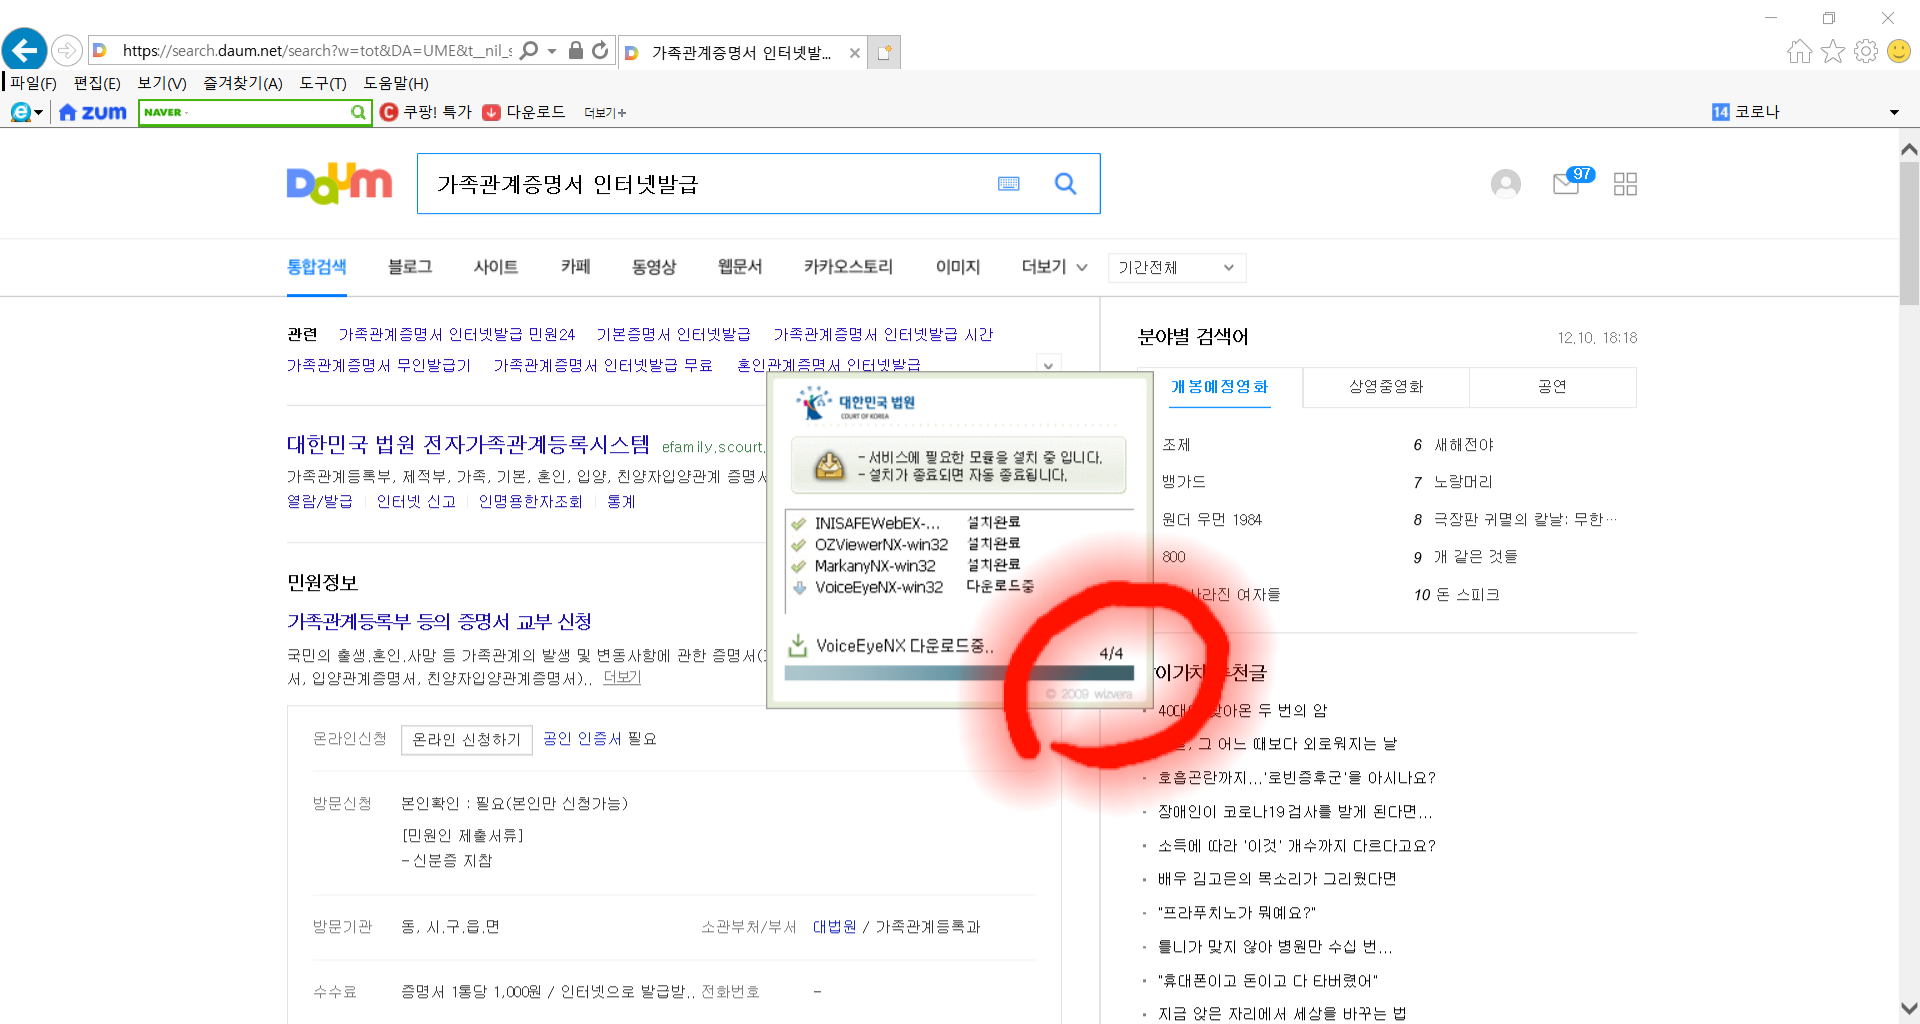Click the VoiceEyeNX download progress bar

tap(959, 673)
